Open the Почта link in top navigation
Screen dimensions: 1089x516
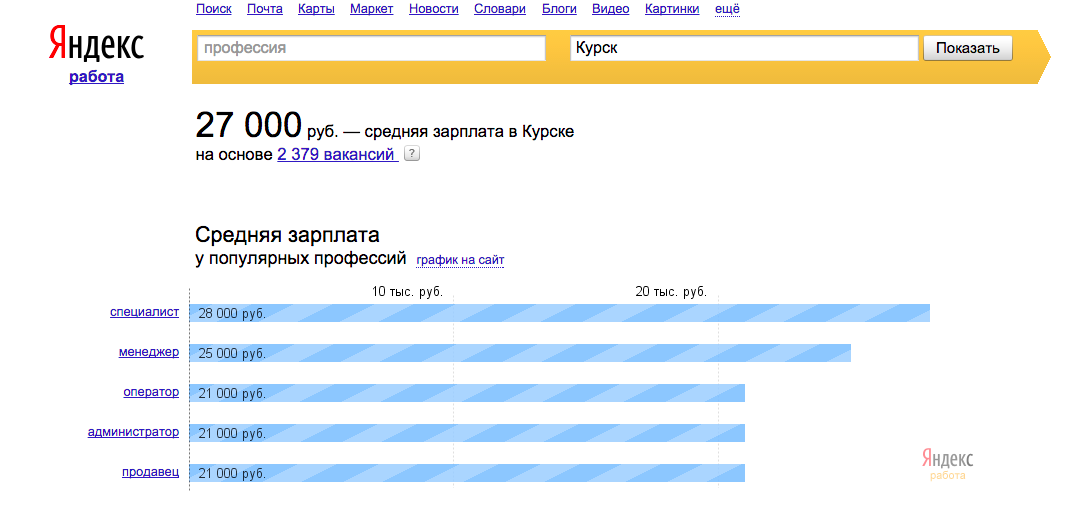pos(265,9)
